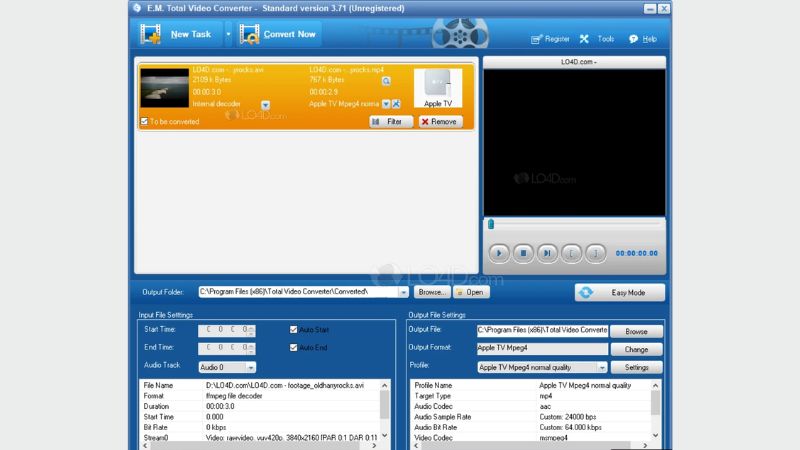Expand the New Task dropdown arrow

click(229, 34)
